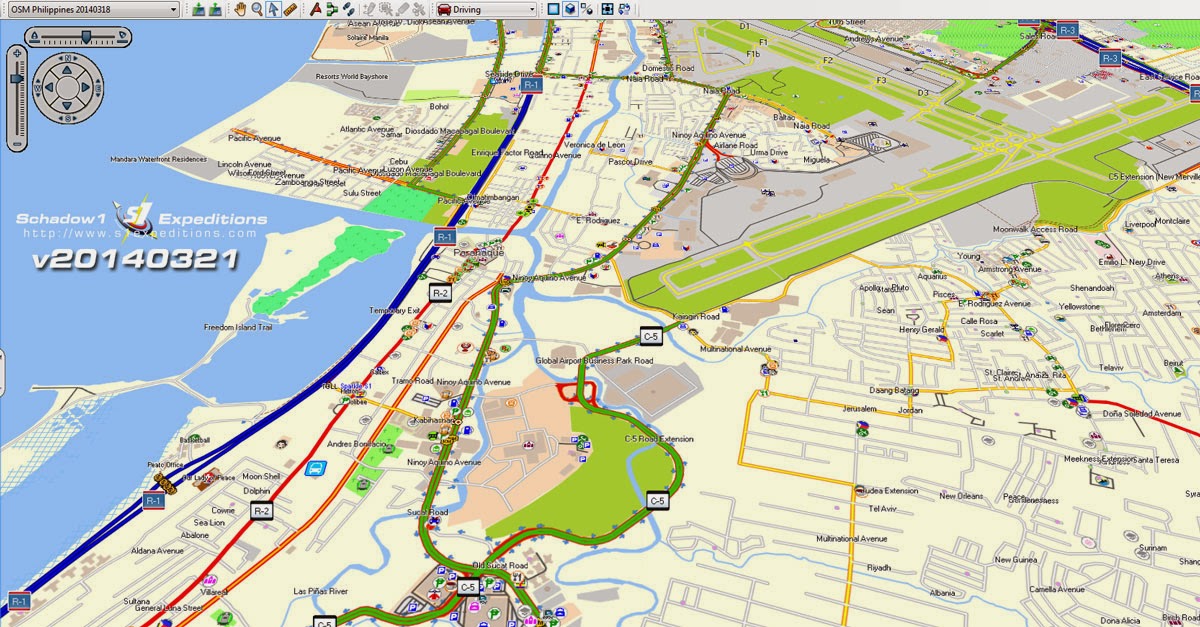Screen dimensions: 1200x627
Task: Click the pan-up arrow on the compass control
Action: click(x=65, y=69)
